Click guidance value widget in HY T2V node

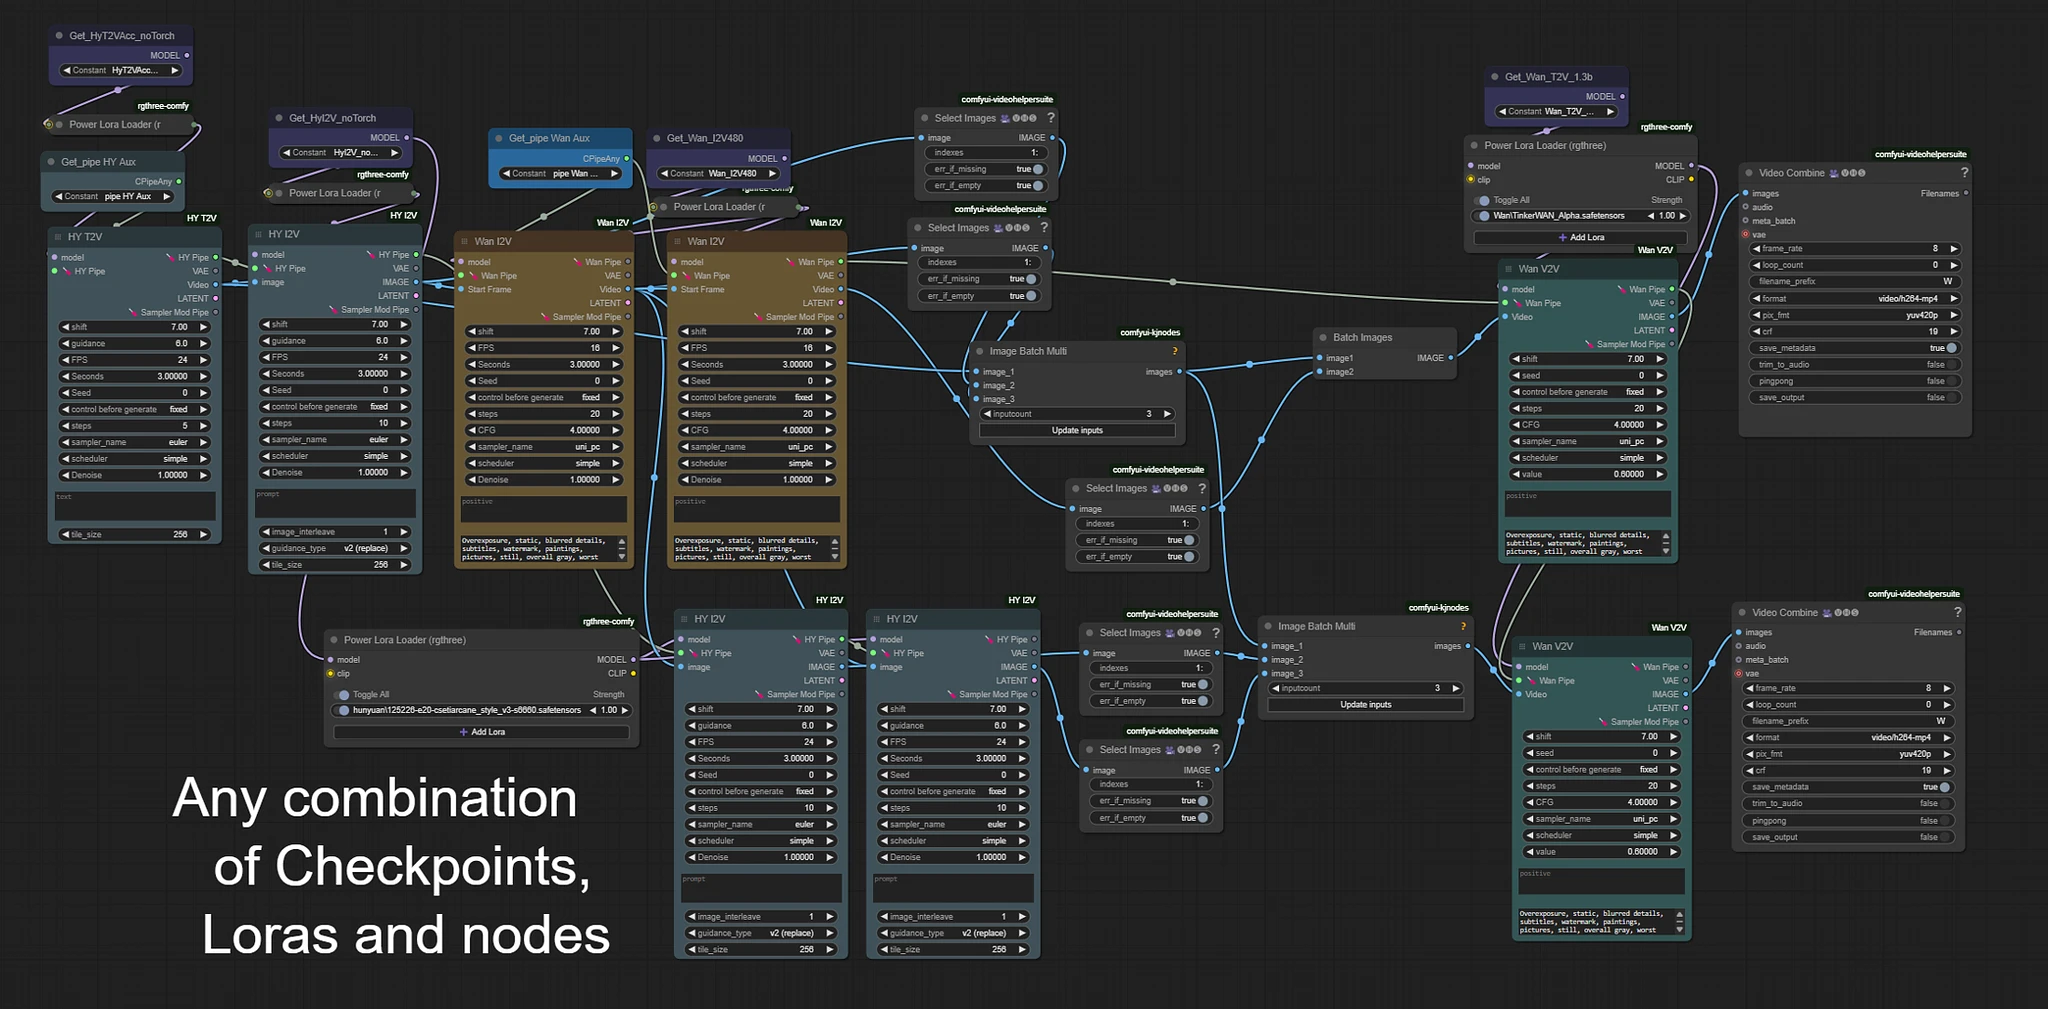click(x=135, y=344)
